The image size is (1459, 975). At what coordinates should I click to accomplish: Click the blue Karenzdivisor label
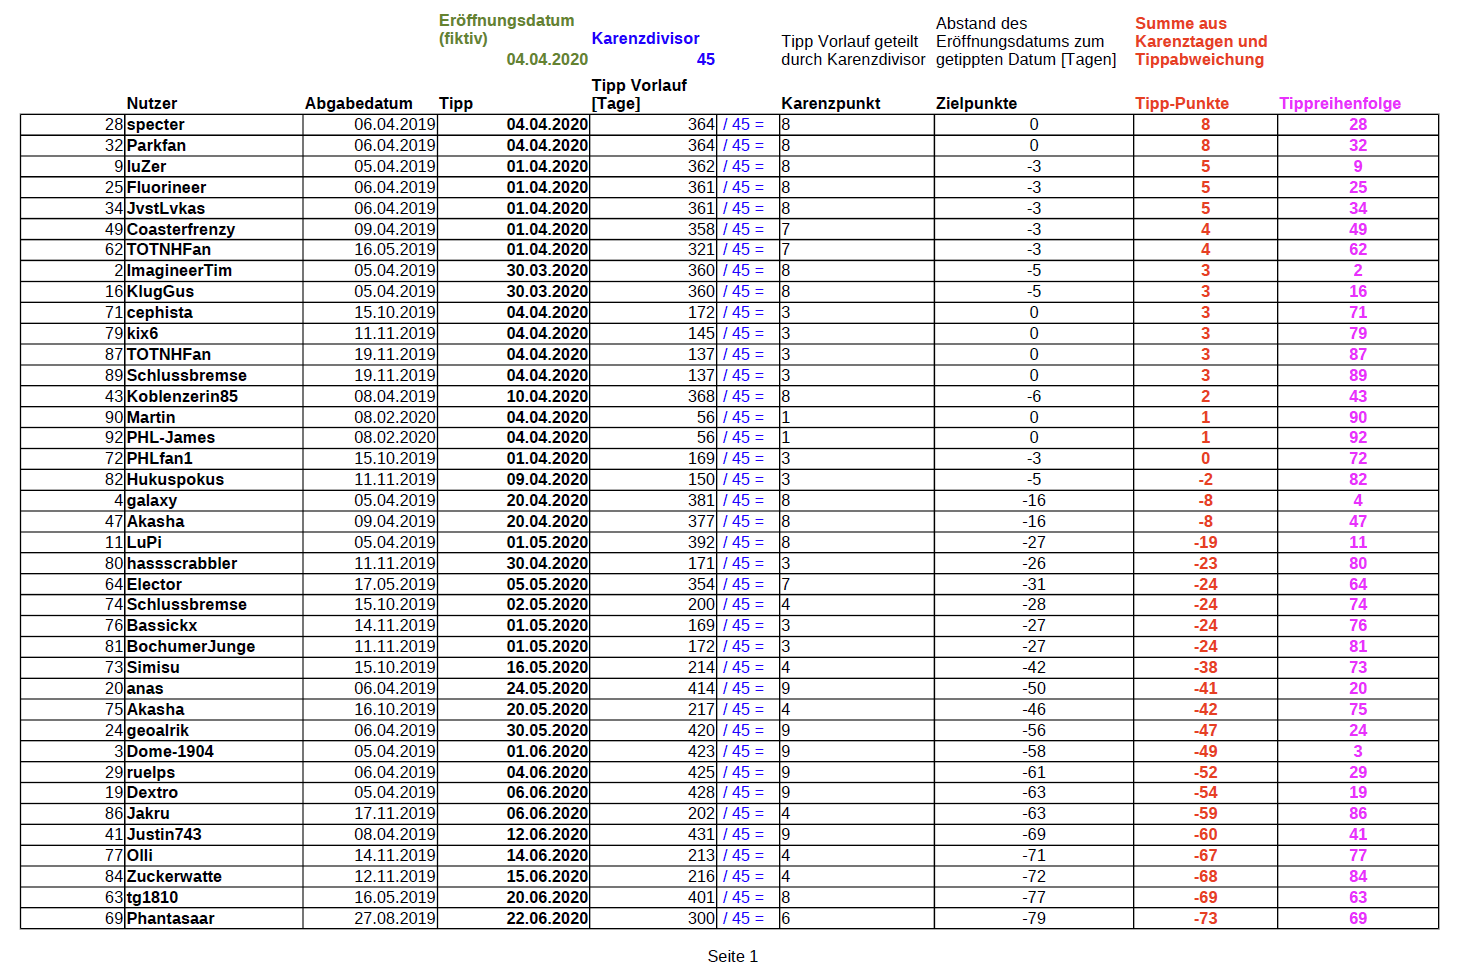pyautogui.click(x=645, y=38)
